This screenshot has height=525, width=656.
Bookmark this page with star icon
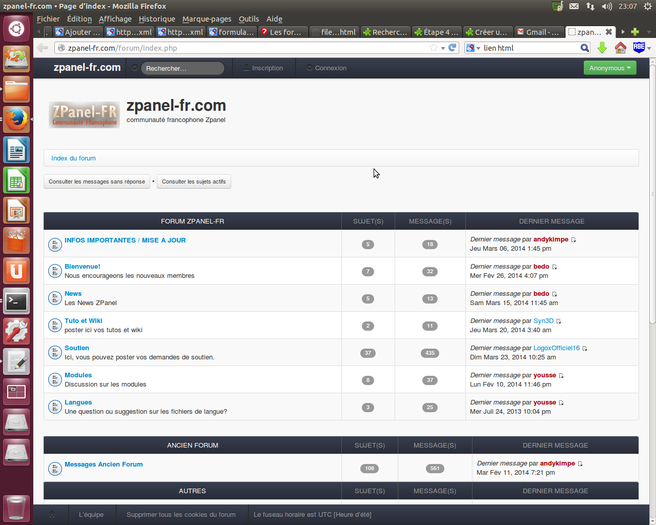pyautogui.click(x=433, y=48)
